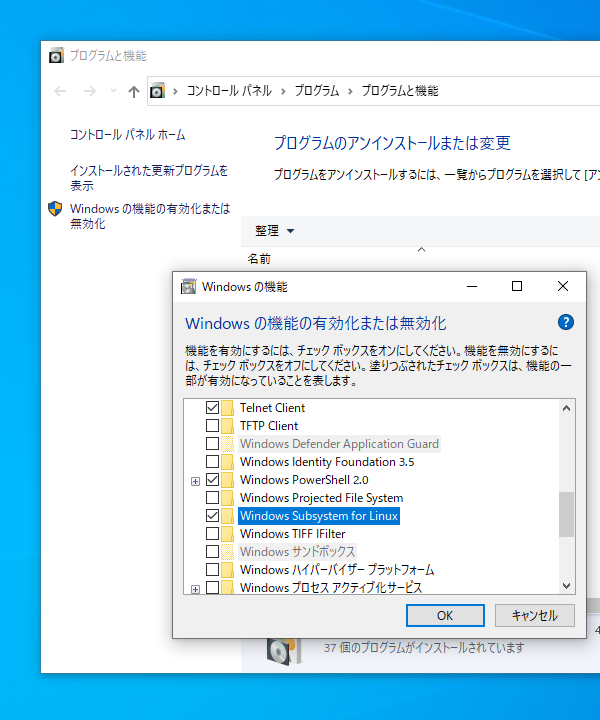Click the Windows Projected File System folder icon
The image size is (600, 720).
[227, 498]
